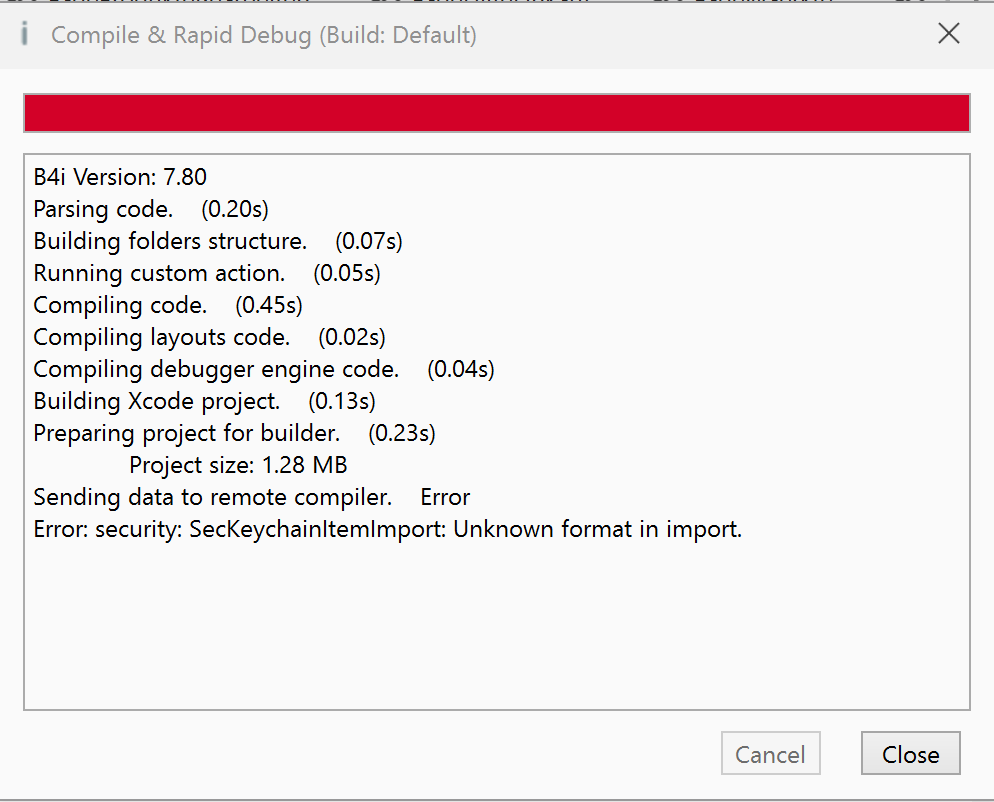The width and height of the screenshot is (994, 802).
Task: Select the Compiling layouts code entry
Action: tap(210, 337)
